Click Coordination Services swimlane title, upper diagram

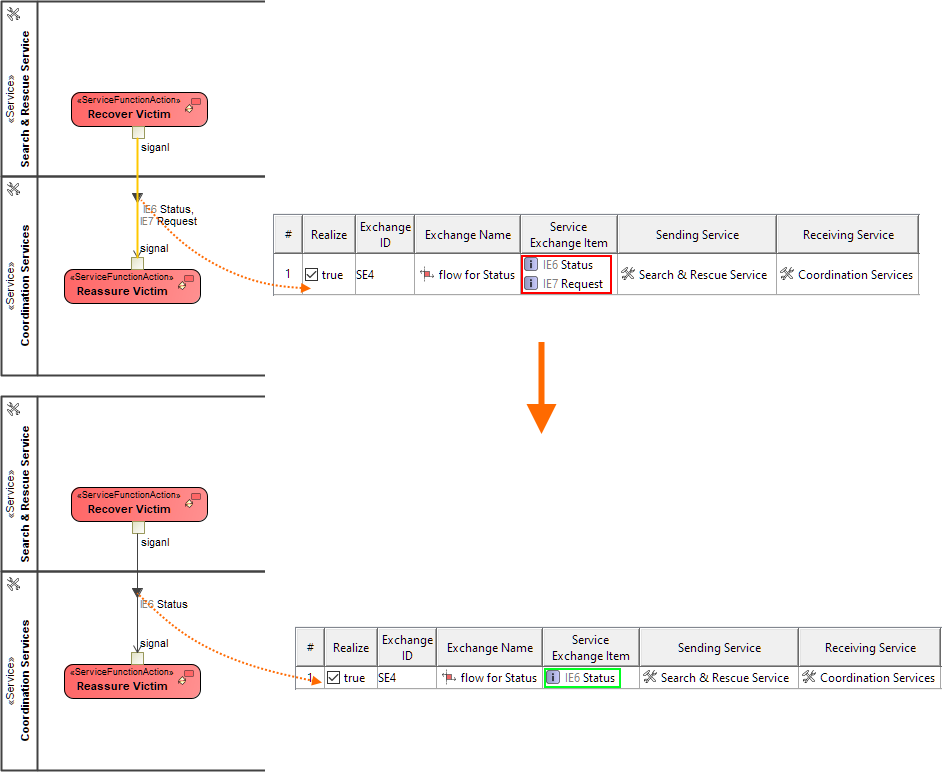tap(25, 285)
